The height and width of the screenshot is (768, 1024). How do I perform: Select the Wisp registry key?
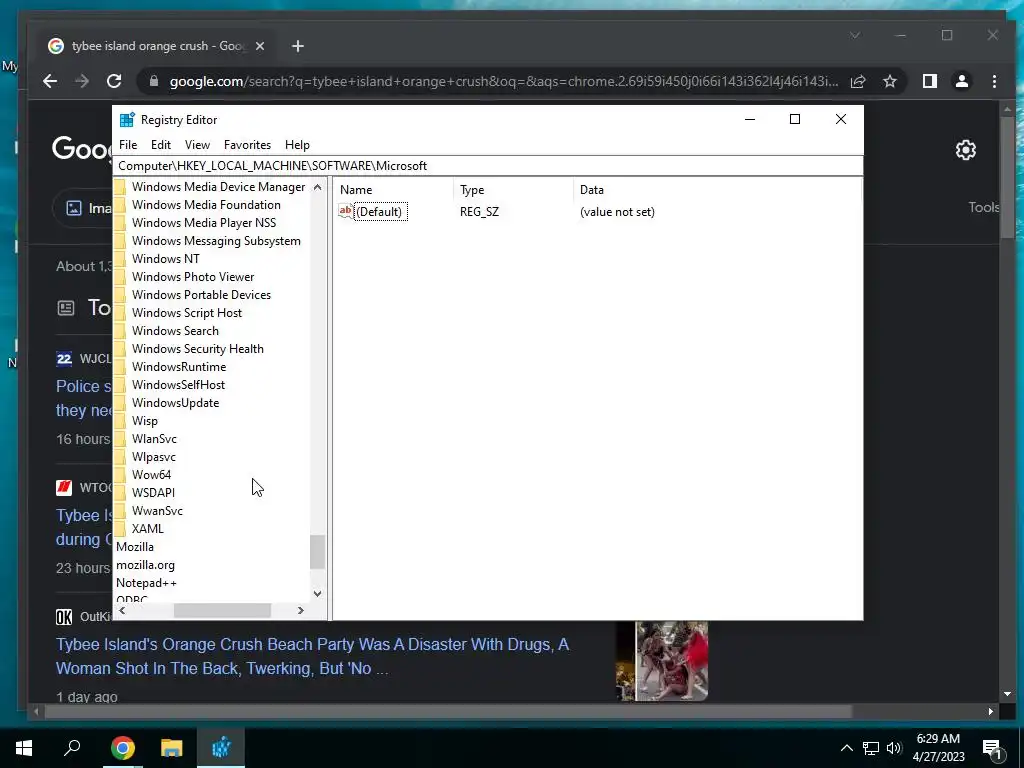(x=144, y=421)
